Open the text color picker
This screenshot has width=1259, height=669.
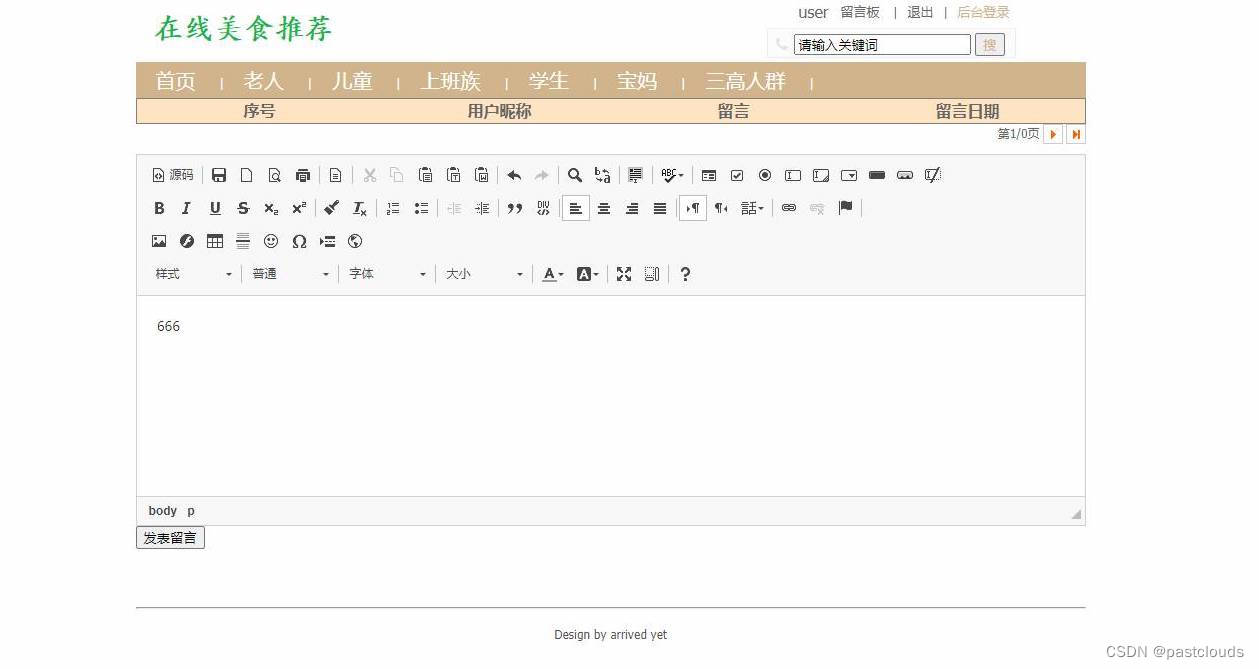pyautogui.click(x=553, y=274)
